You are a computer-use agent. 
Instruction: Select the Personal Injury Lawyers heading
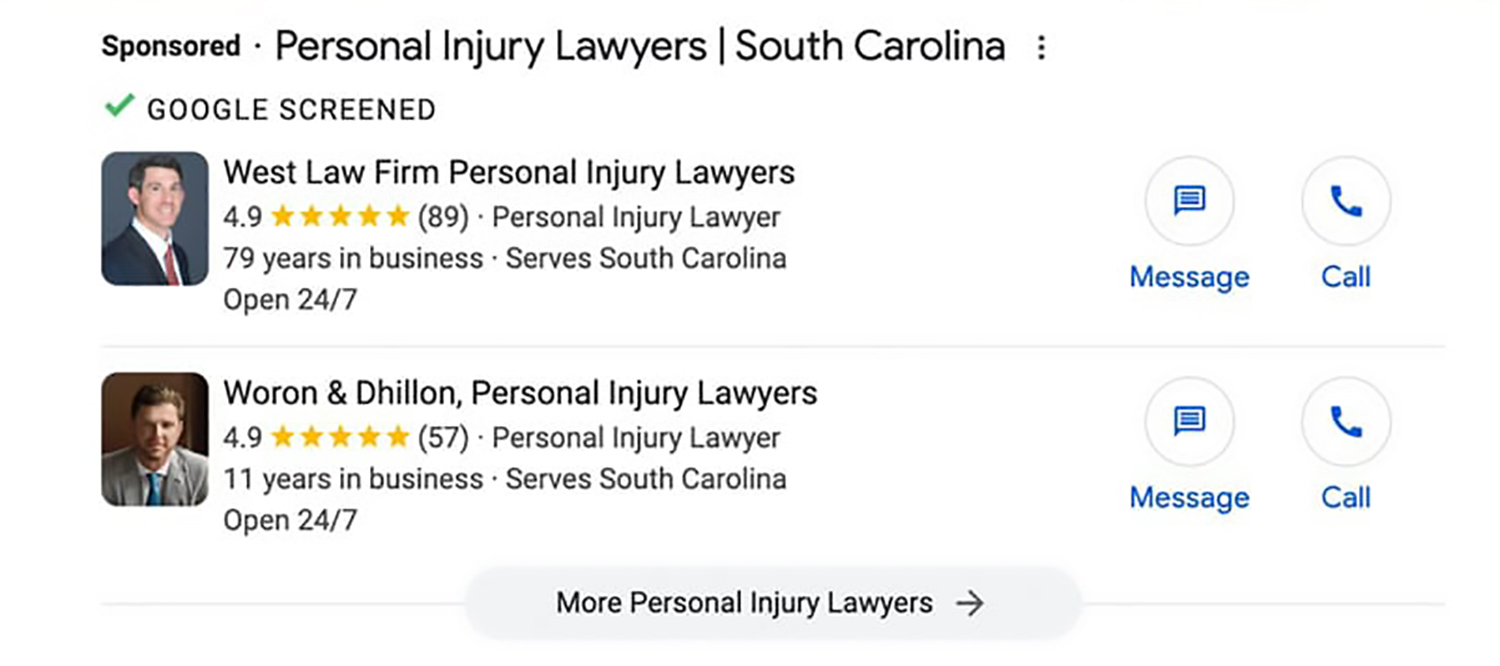640,46
